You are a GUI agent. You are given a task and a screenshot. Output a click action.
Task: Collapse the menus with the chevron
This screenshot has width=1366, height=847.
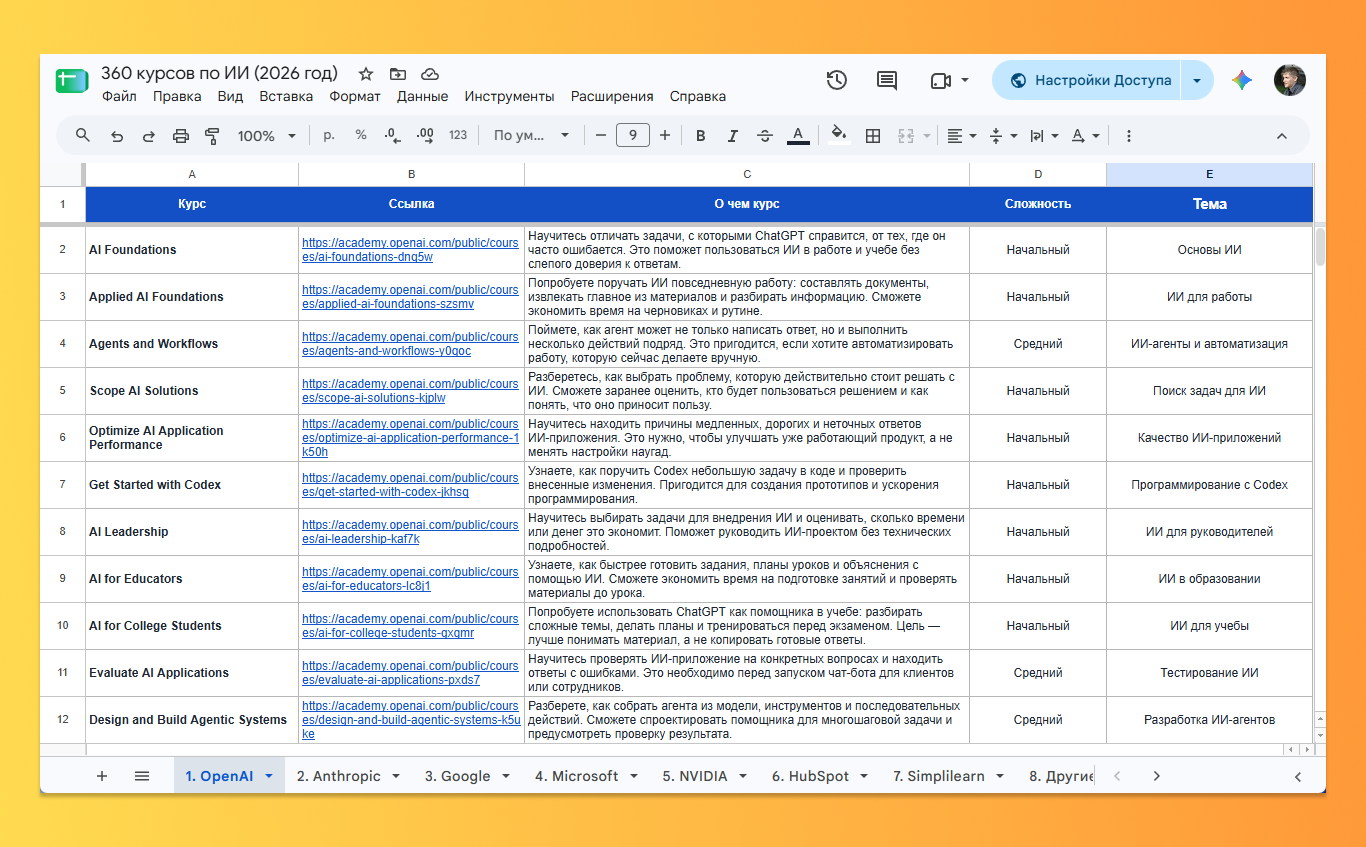pos(1282,136)
